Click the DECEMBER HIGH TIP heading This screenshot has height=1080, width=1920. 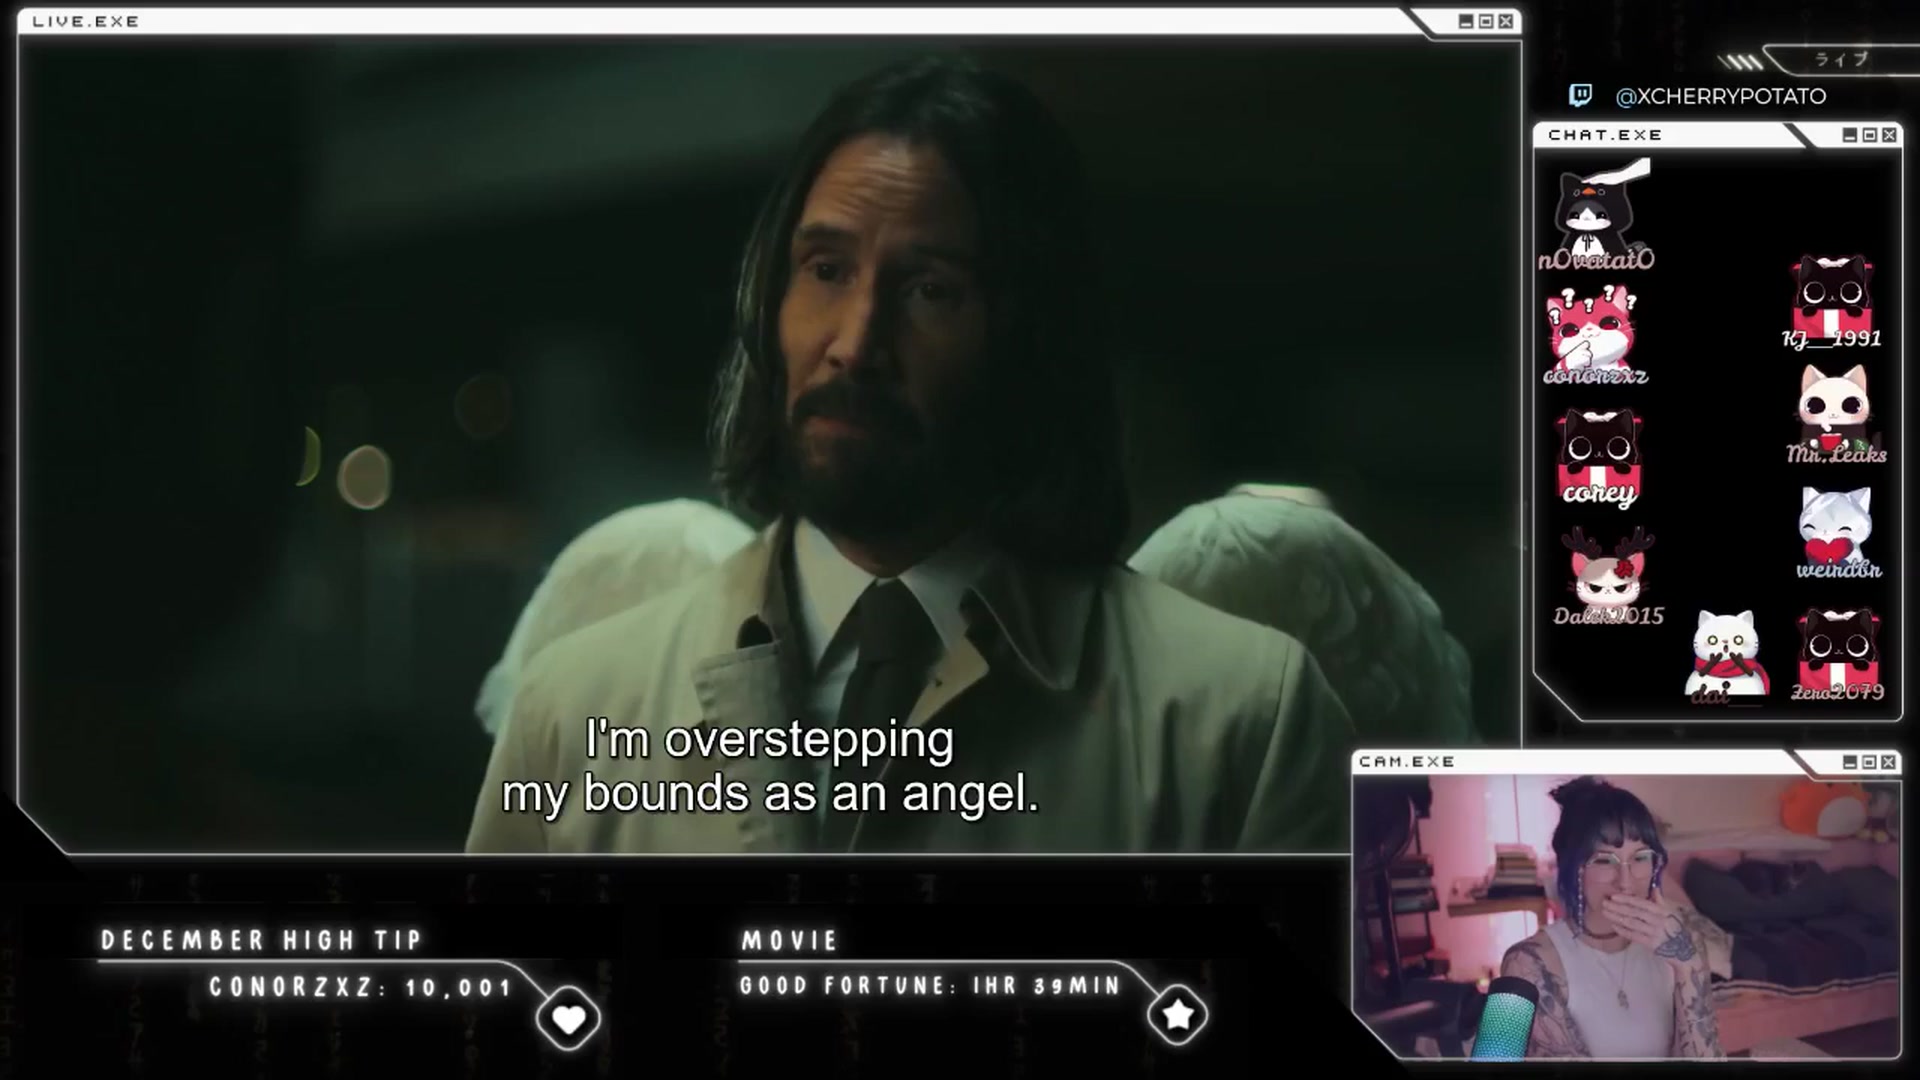click(x=261, y=940)
